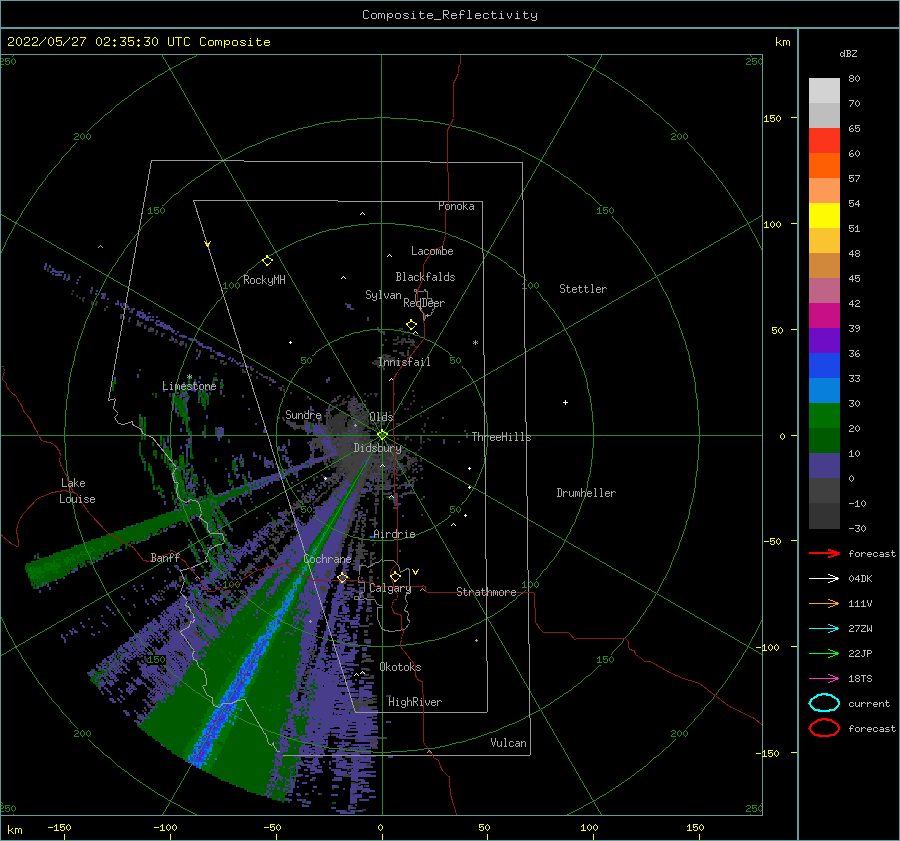The image size is (900, 841).
Task: Click the Stettler city label
Action: (x=583, y=289)
